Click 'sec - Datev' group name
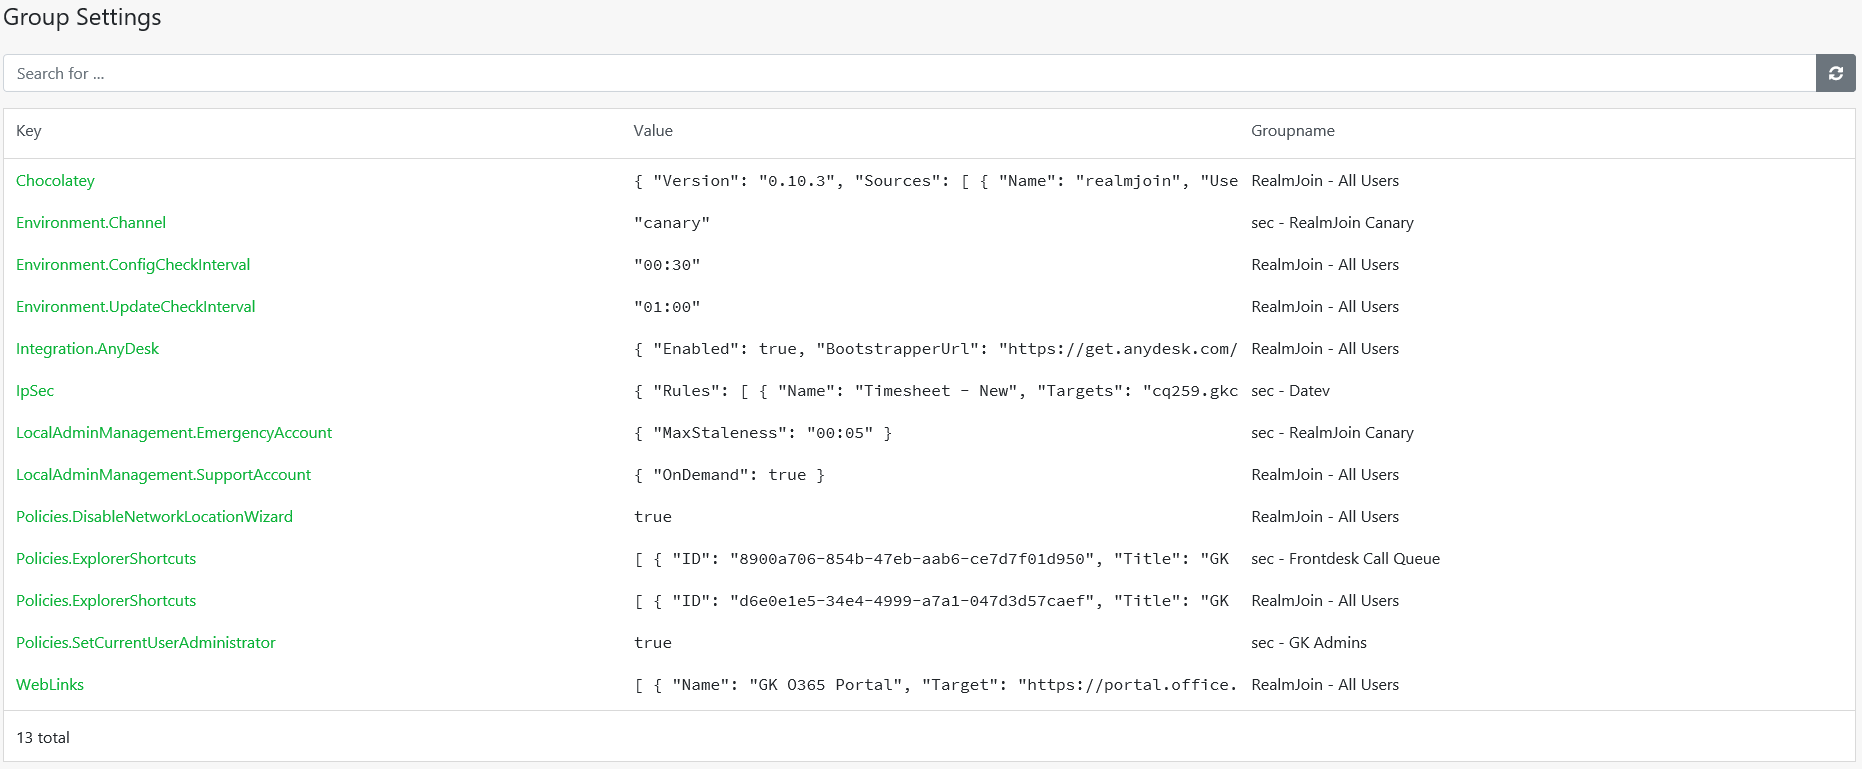This screenshot has height=769, width=1862. [1290, 391]
